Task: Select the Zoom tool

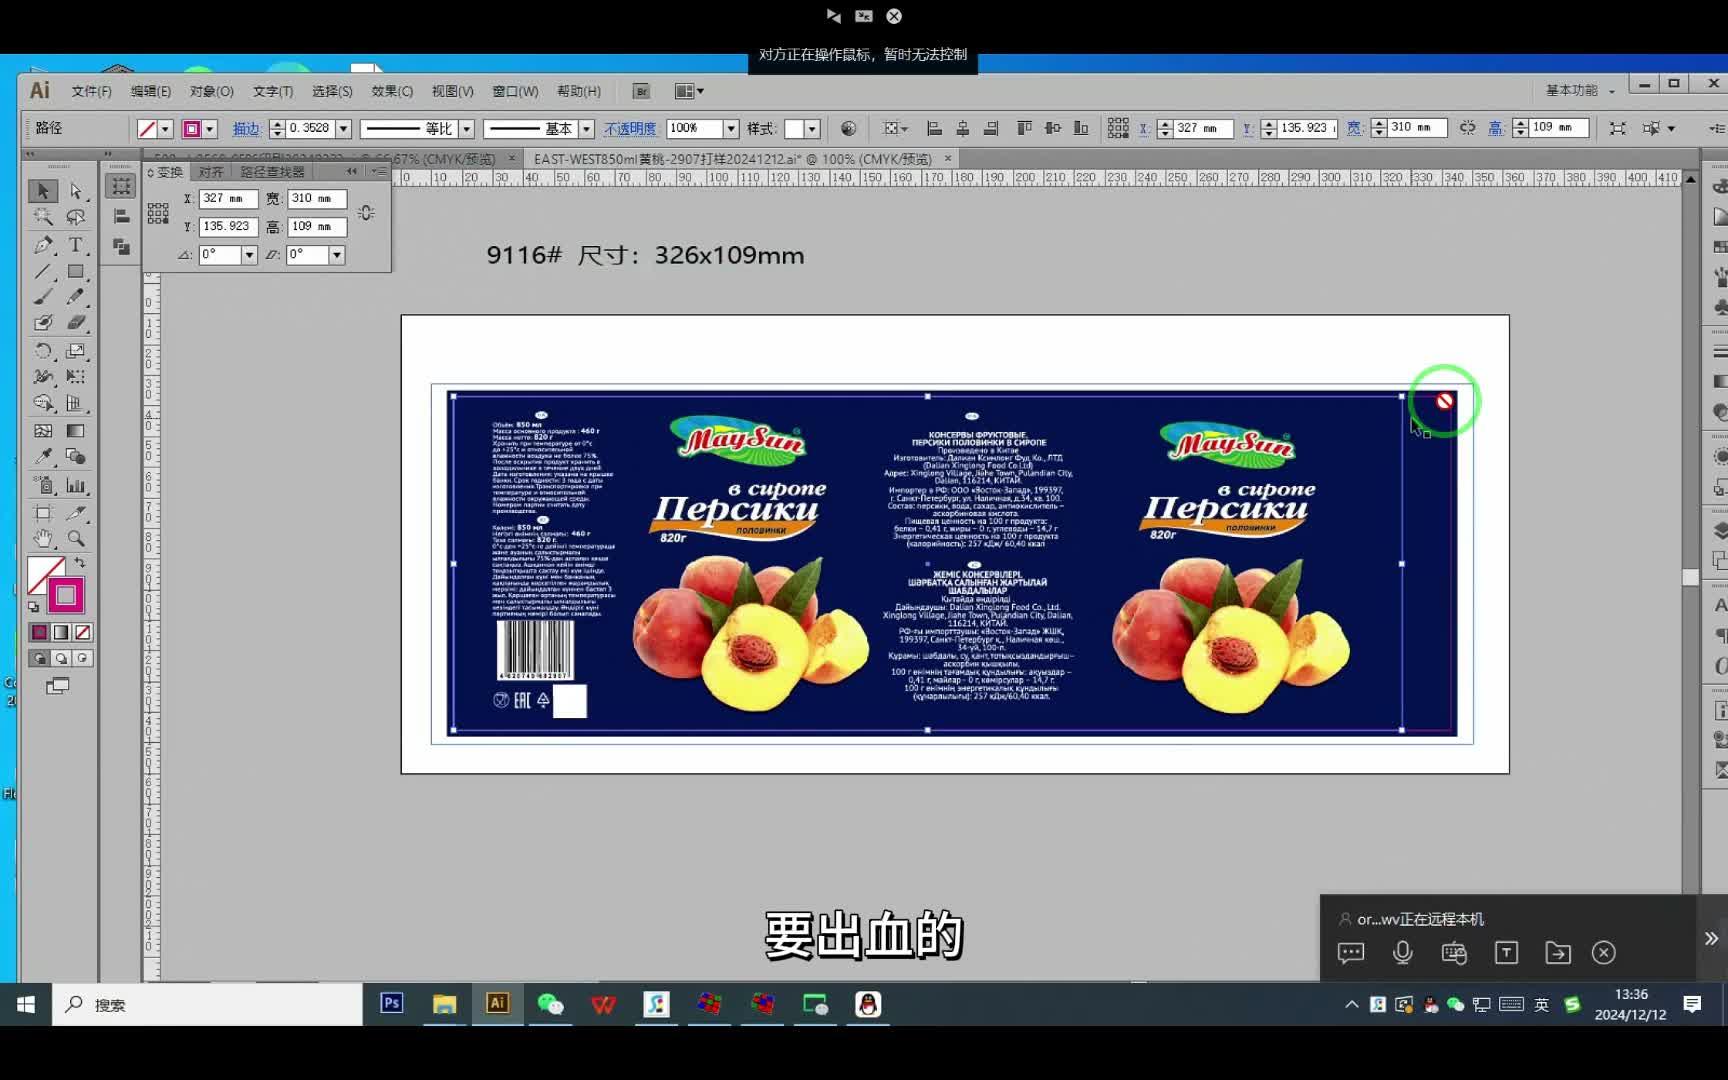Action: pyautogui.click(x=76, y=539)
